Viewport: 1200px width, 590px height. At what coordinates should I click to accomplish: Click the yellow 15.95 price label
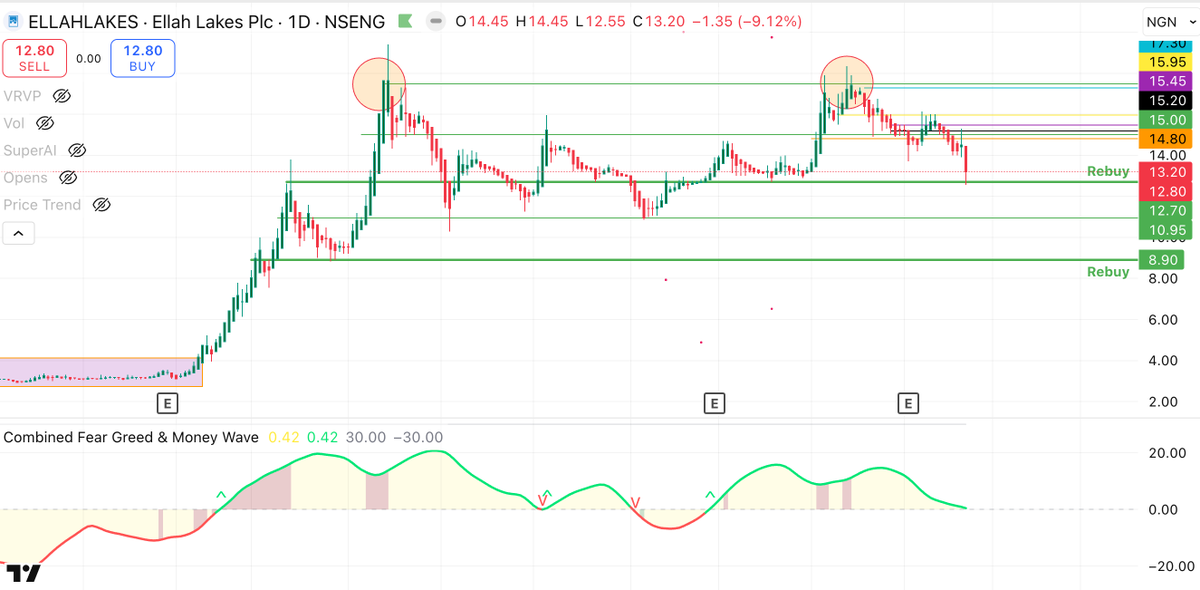tap(1167, 61)
